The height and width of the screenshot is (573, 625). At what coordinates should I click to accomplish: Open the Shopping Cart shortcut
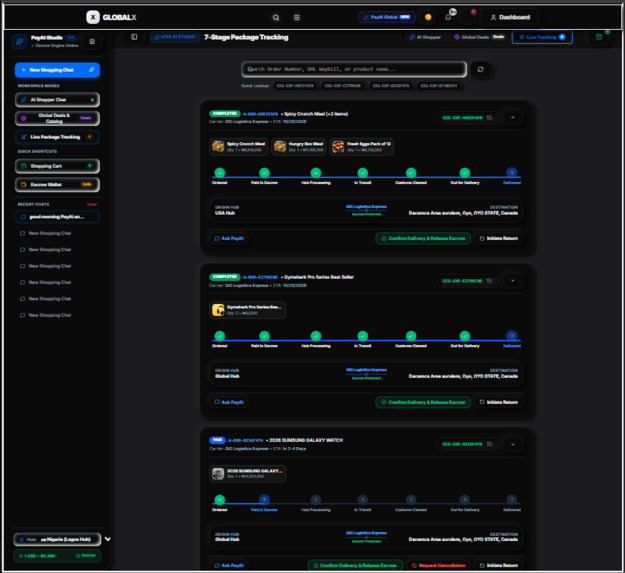point(57,166)
